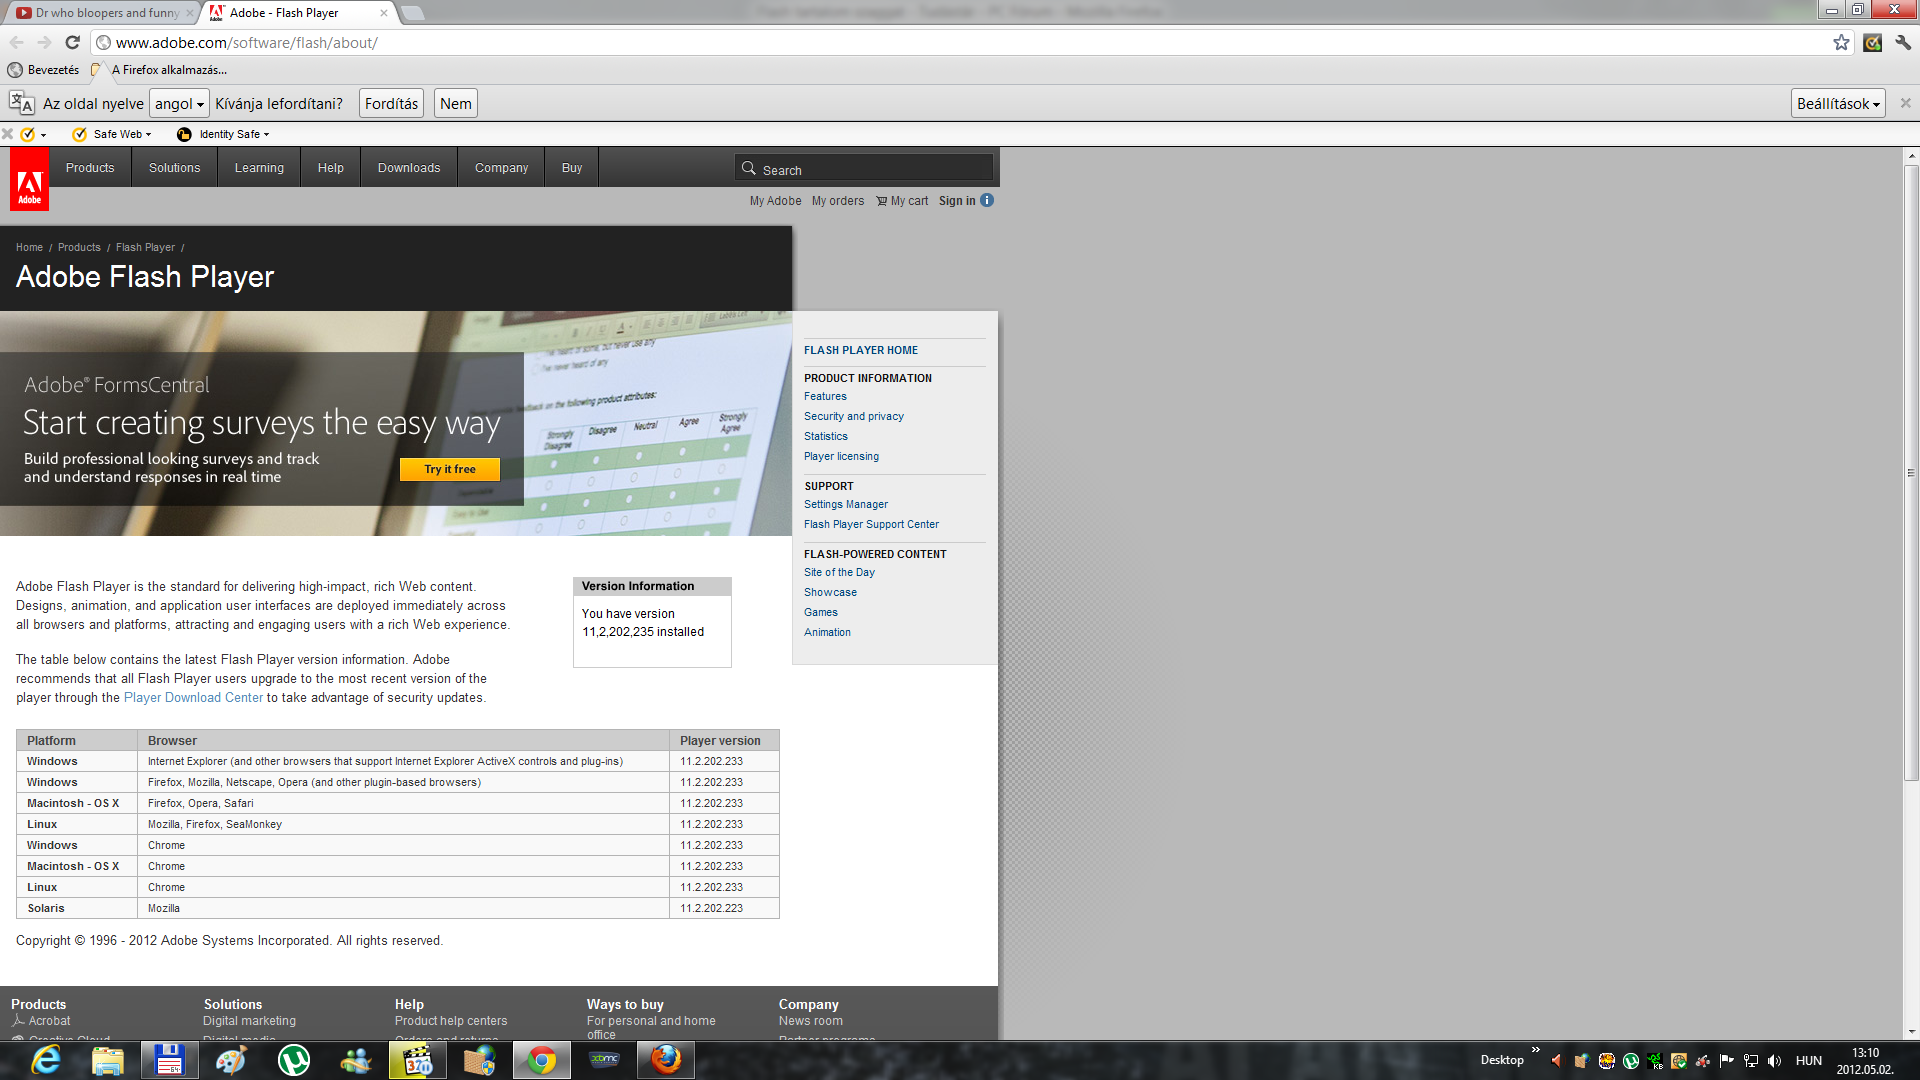Reload the Adobe Flash page
Viewport: 1920px width, 1080px height.
tap(72, 42)
